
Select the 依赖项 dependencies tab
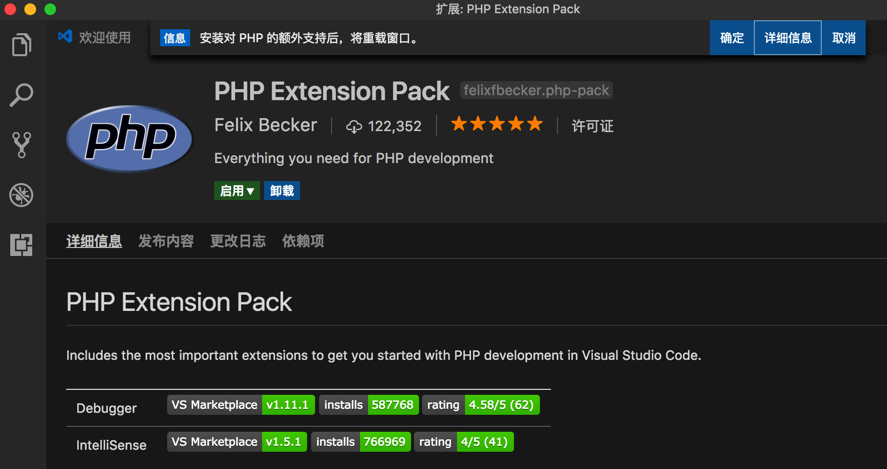303,241
